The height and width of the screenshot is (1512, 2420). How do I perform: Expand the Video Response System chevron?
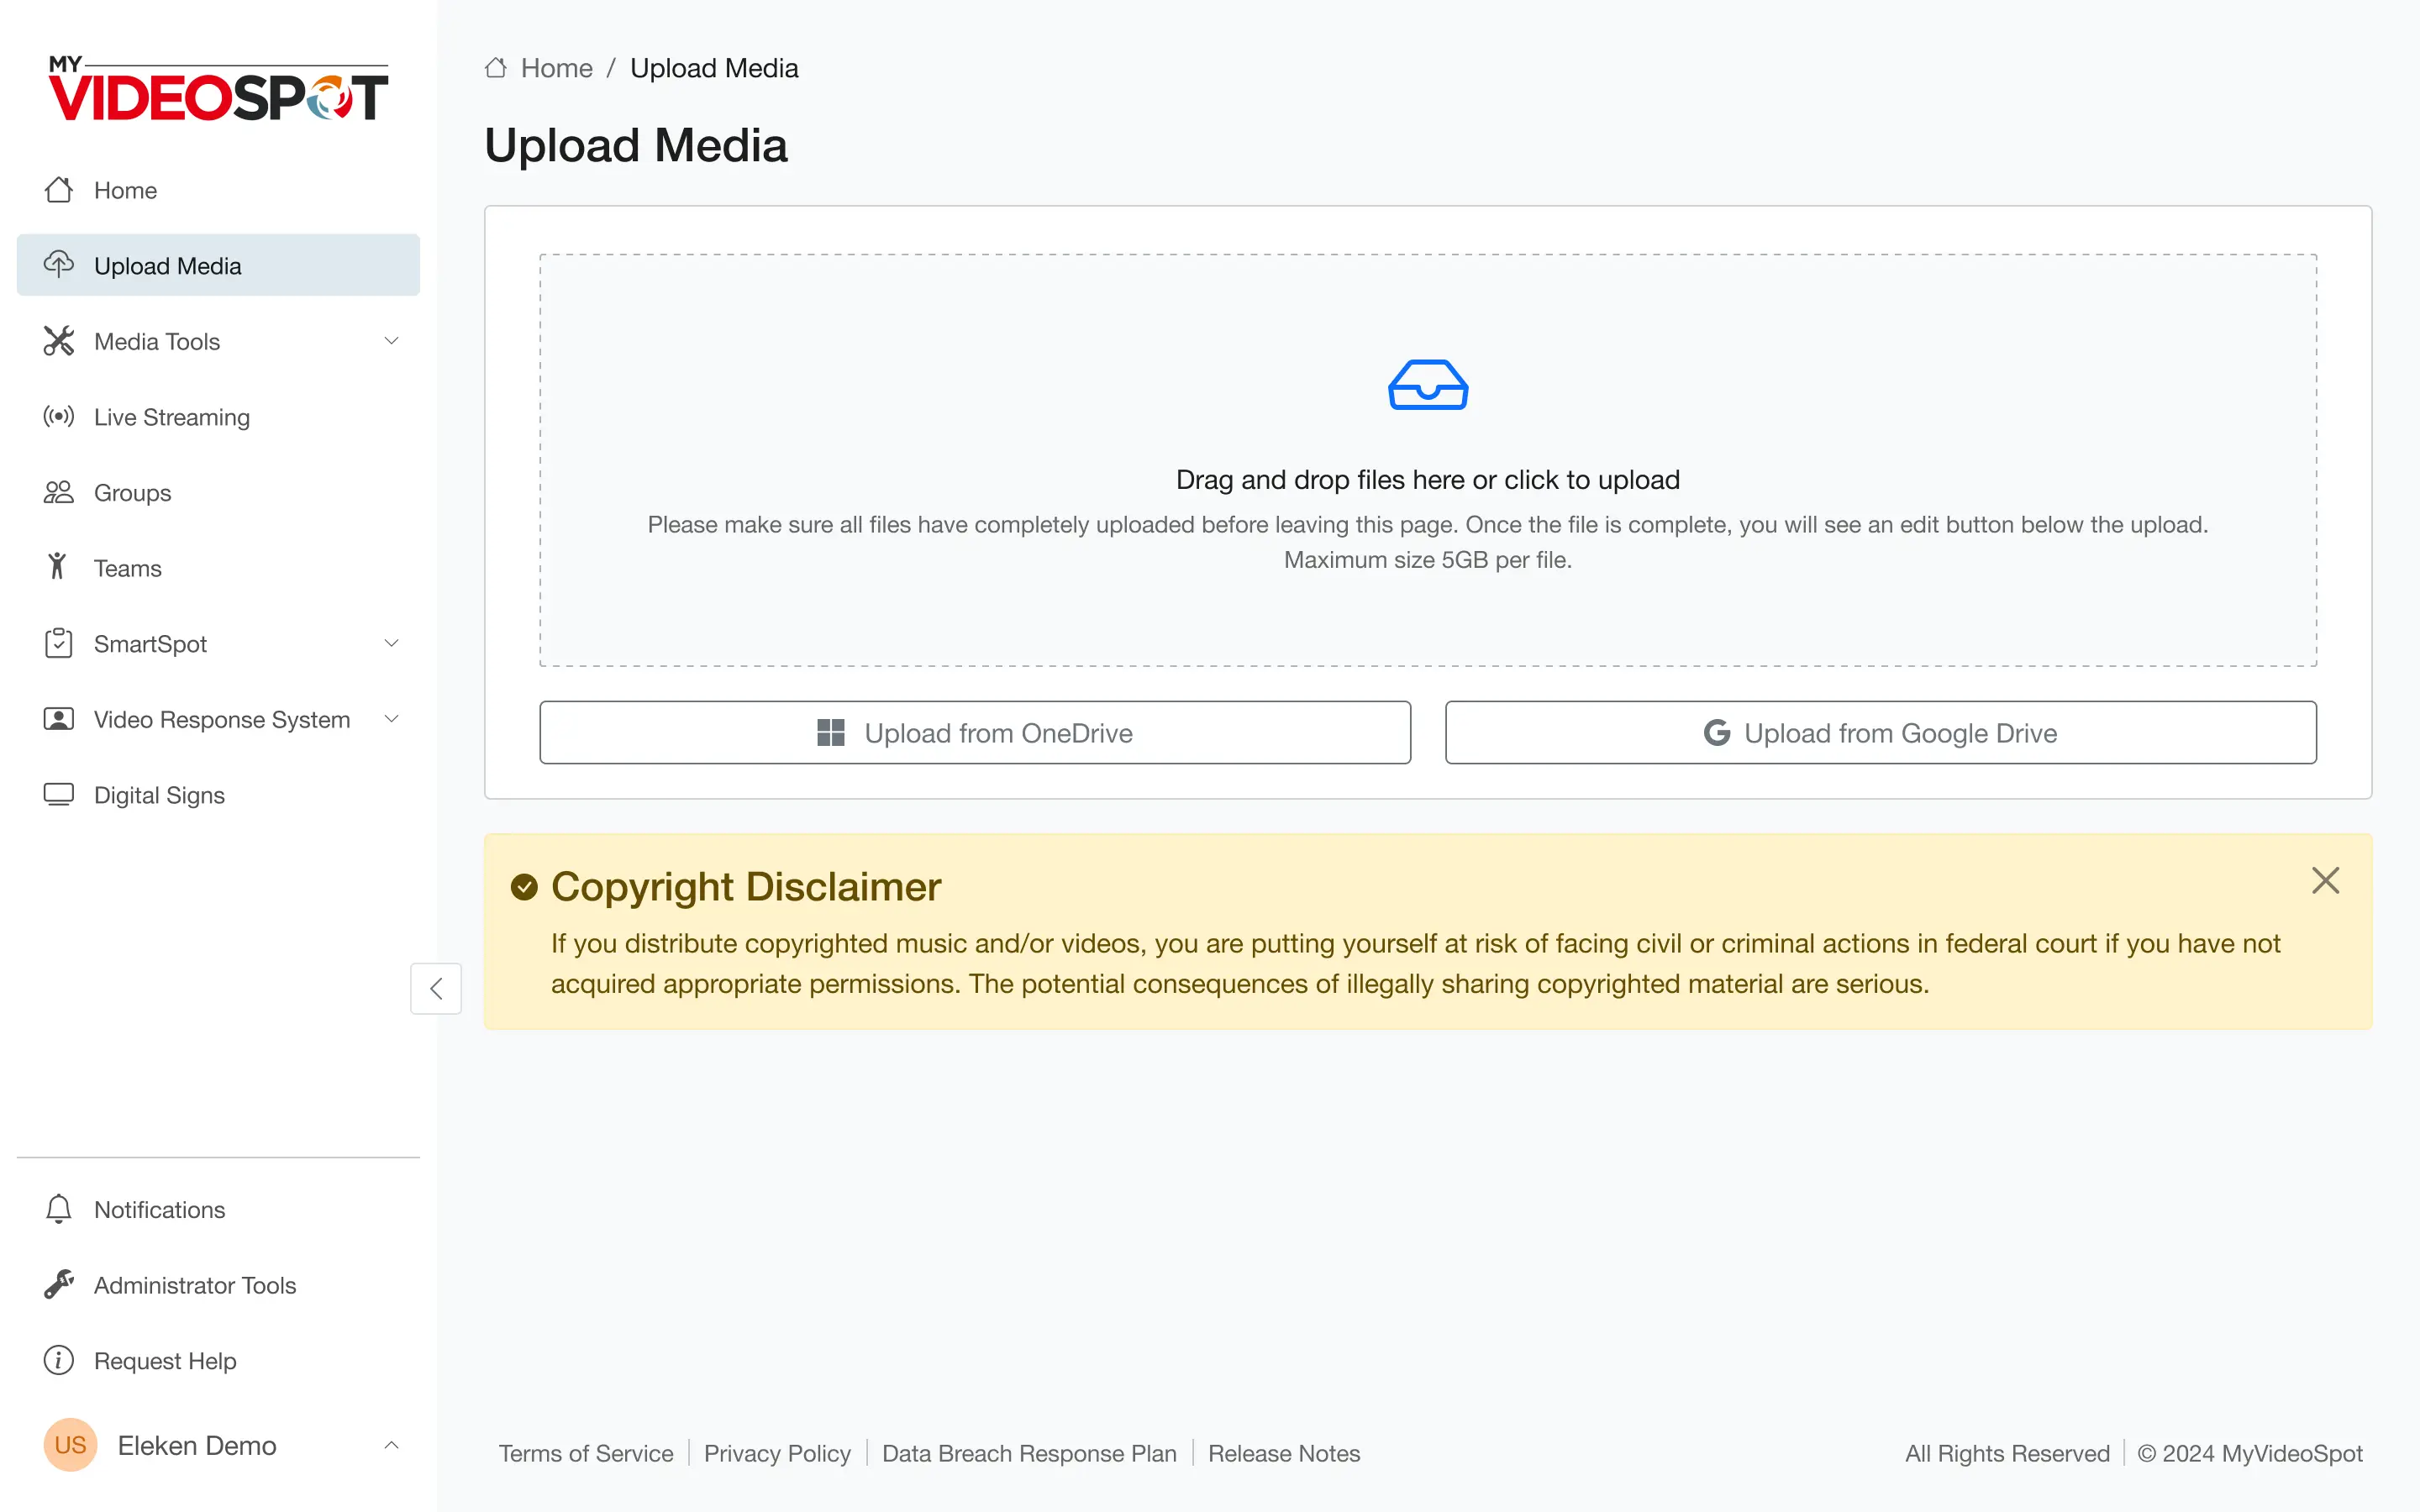(391, 719)
